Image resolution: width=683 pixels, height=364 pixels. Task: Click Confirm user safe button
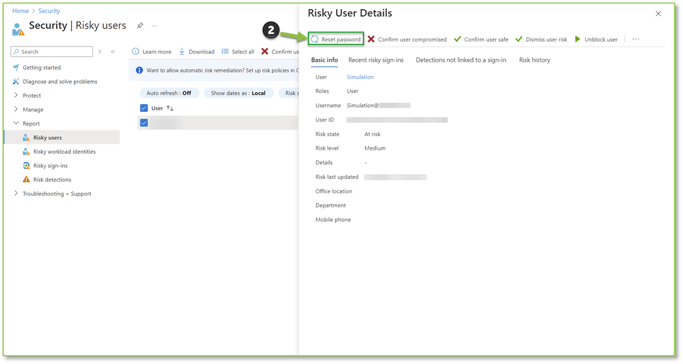coord(481,39)
